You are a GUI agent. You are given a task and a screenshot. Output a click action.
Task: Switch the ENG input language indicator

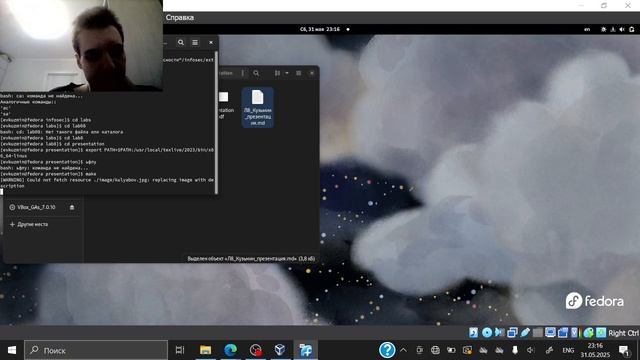[x=568, y=350]
